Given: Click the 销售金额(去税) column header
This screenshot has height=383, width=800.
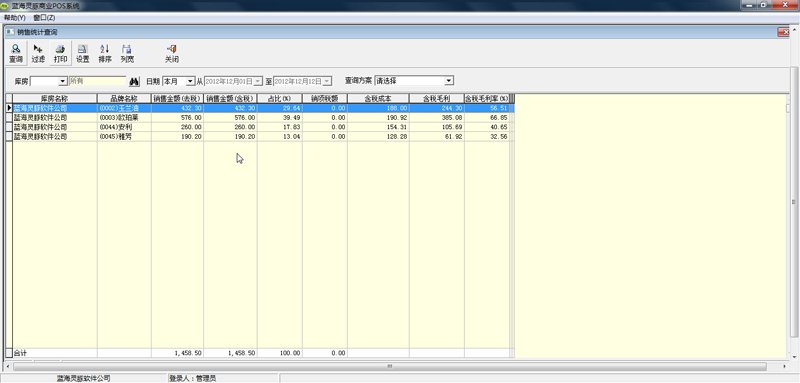Looking at the screenshot, I should [x=177, y=98].
